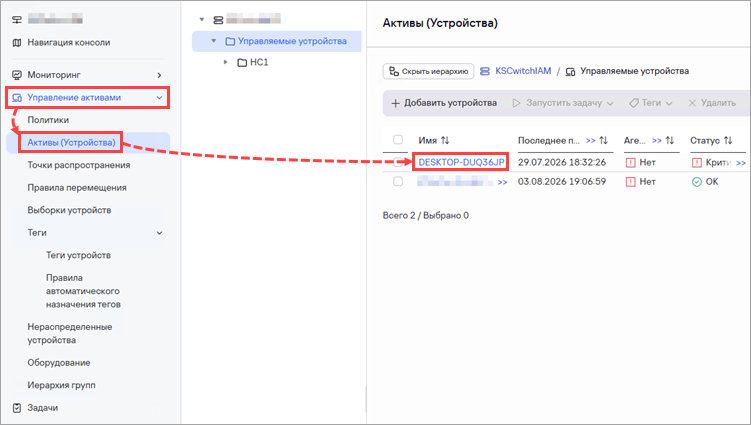Open Точки распространения in the sidebar

point(79,165)
